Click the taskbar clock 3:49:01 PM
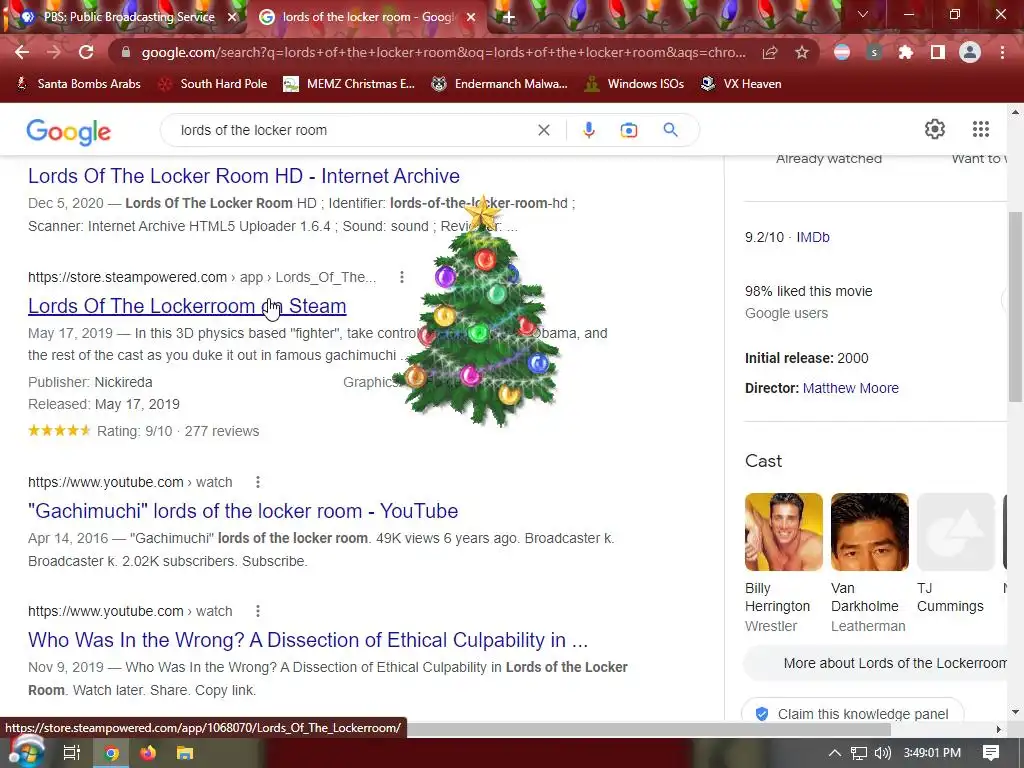Viewport: 1024px width, 768px height. (x=932, y=753)
